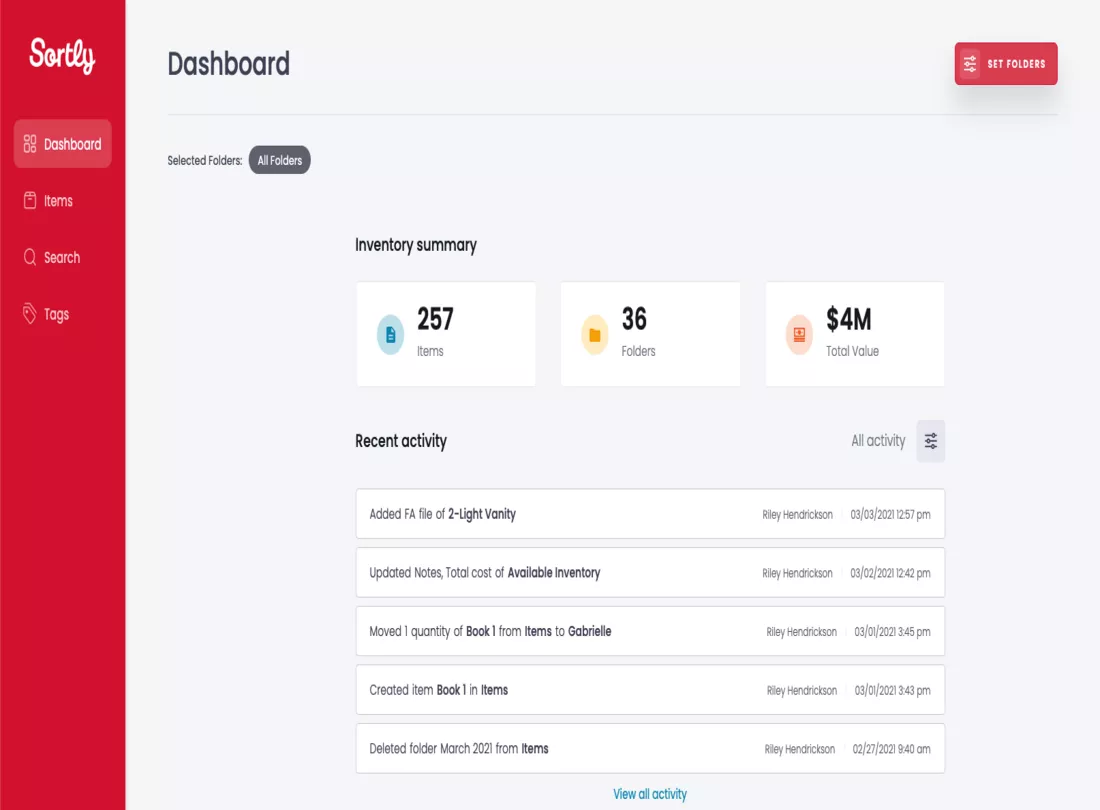Select the Dashboard icon in sidebar
1100x810 pixels.
(28, 143)
